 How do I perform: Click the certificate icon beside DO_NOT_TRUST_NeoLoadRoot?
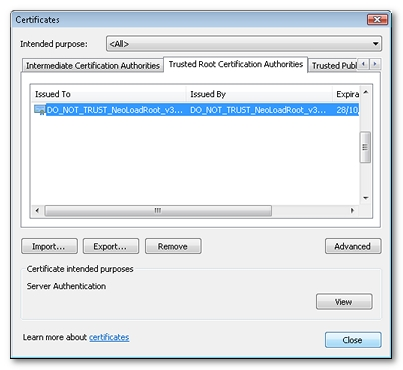pos(40,110)
